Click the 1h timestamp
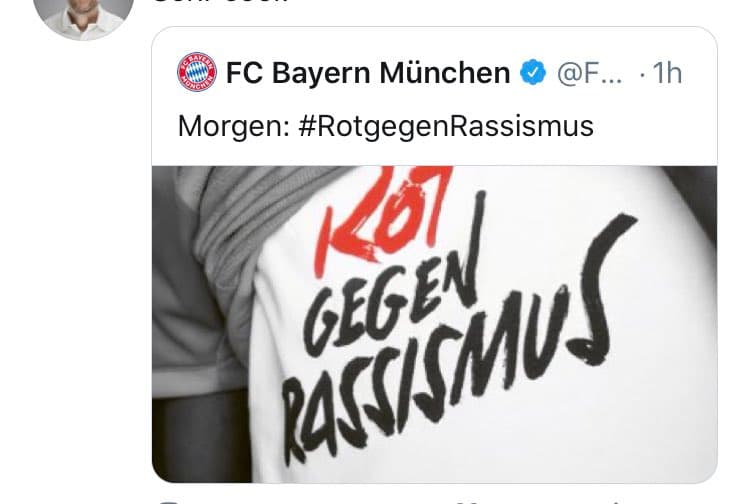 click(x=667, y=73)
